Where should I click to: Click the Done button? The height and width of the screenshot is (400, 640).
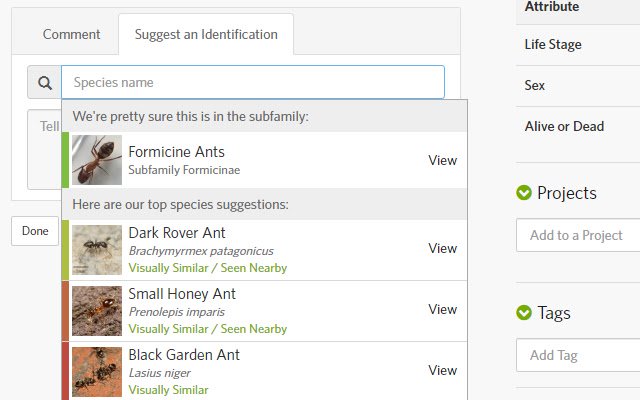point(35,231)
